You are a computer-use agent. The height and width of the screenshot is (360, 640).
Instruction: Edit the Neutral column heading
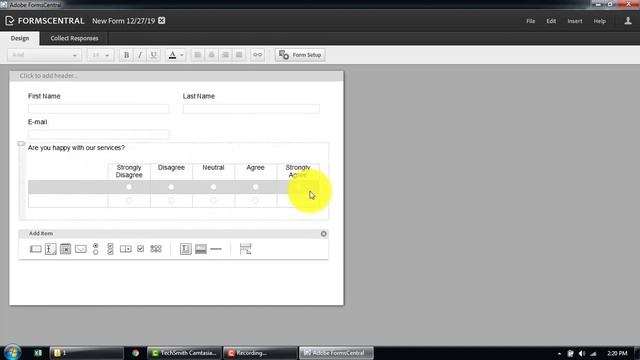213,168
